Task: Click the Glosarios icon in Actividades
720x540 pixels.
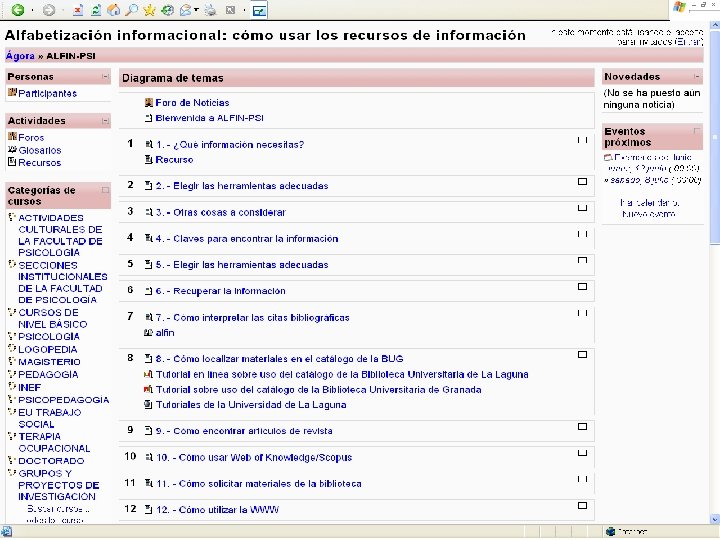Action: click(12, 149)
